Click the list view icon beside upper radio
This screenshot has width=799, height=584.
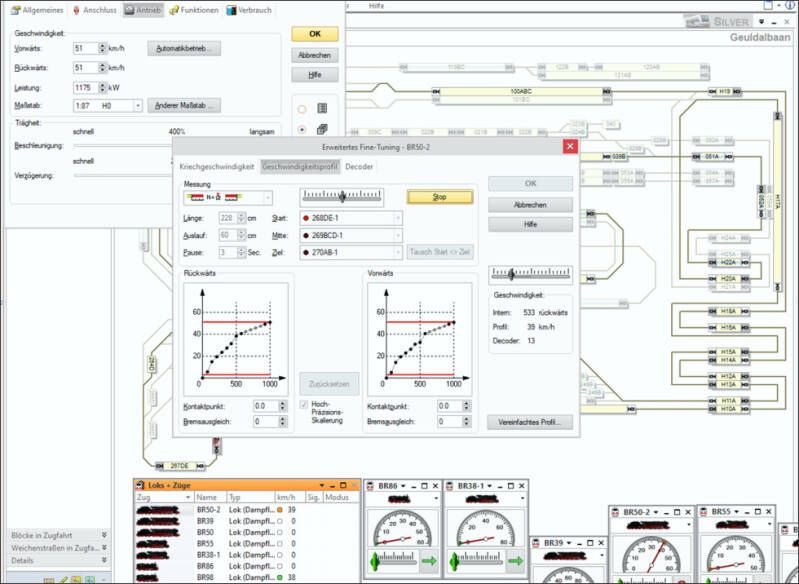click(x=322, y=109)
